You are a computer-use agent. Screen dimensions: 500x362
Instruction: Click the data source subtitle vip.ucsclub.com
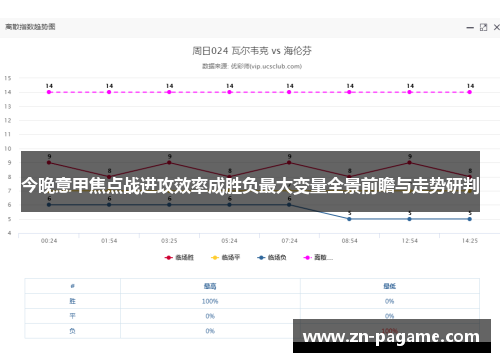click(x=252, y=66)
